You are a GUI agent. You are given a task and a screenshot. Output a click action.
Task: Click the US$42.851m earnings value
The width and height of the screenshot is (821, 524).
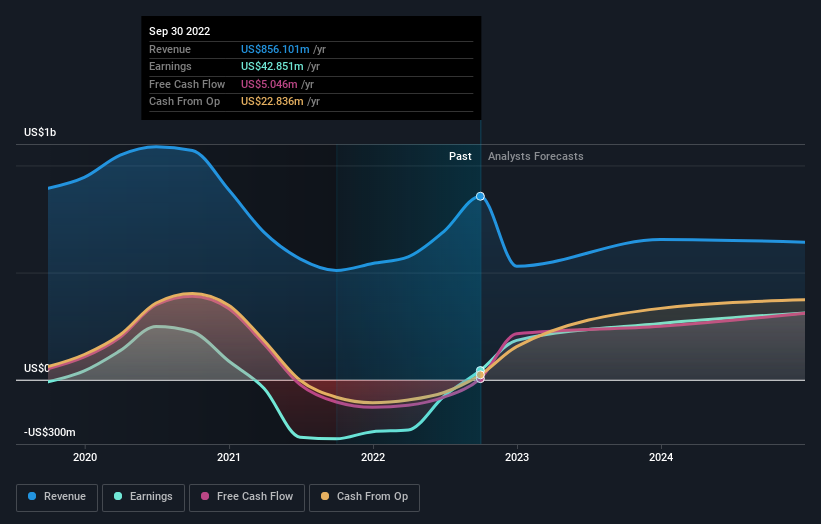coord(272,66)
